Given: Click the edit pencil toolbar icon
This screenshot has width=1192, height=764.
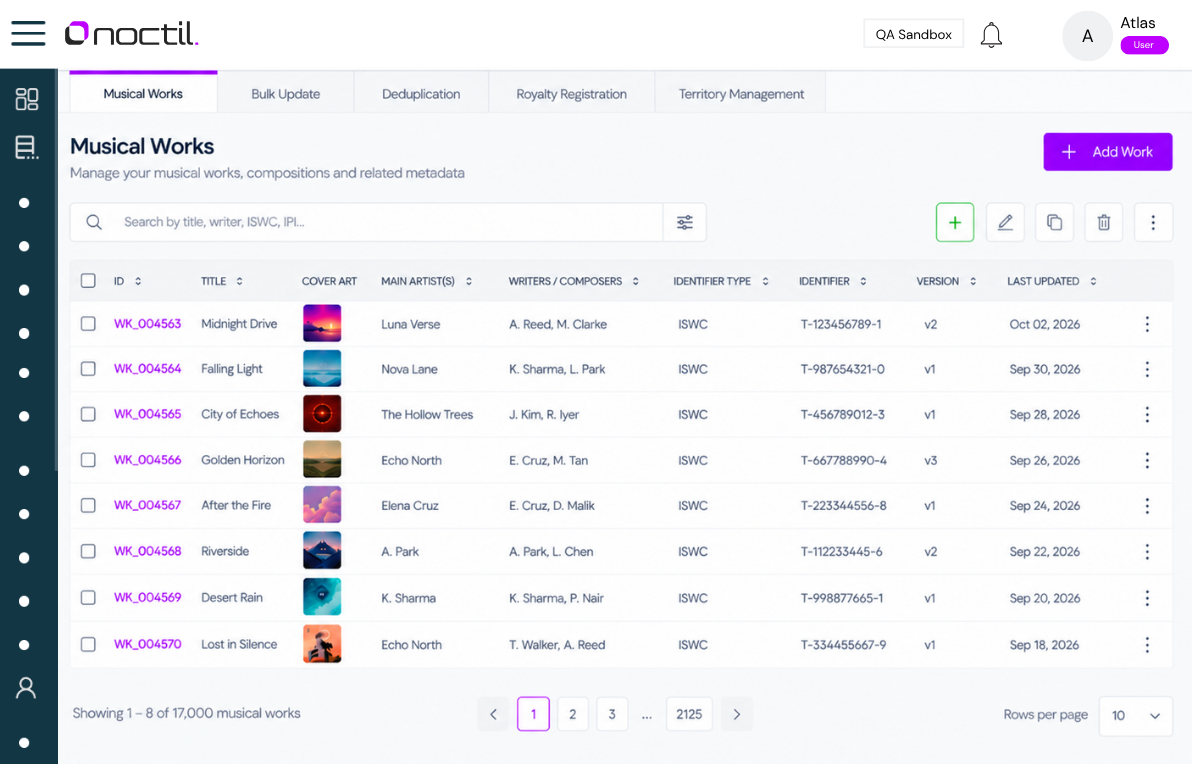Looking at the screenshot, I should [x=1005, y=222].
